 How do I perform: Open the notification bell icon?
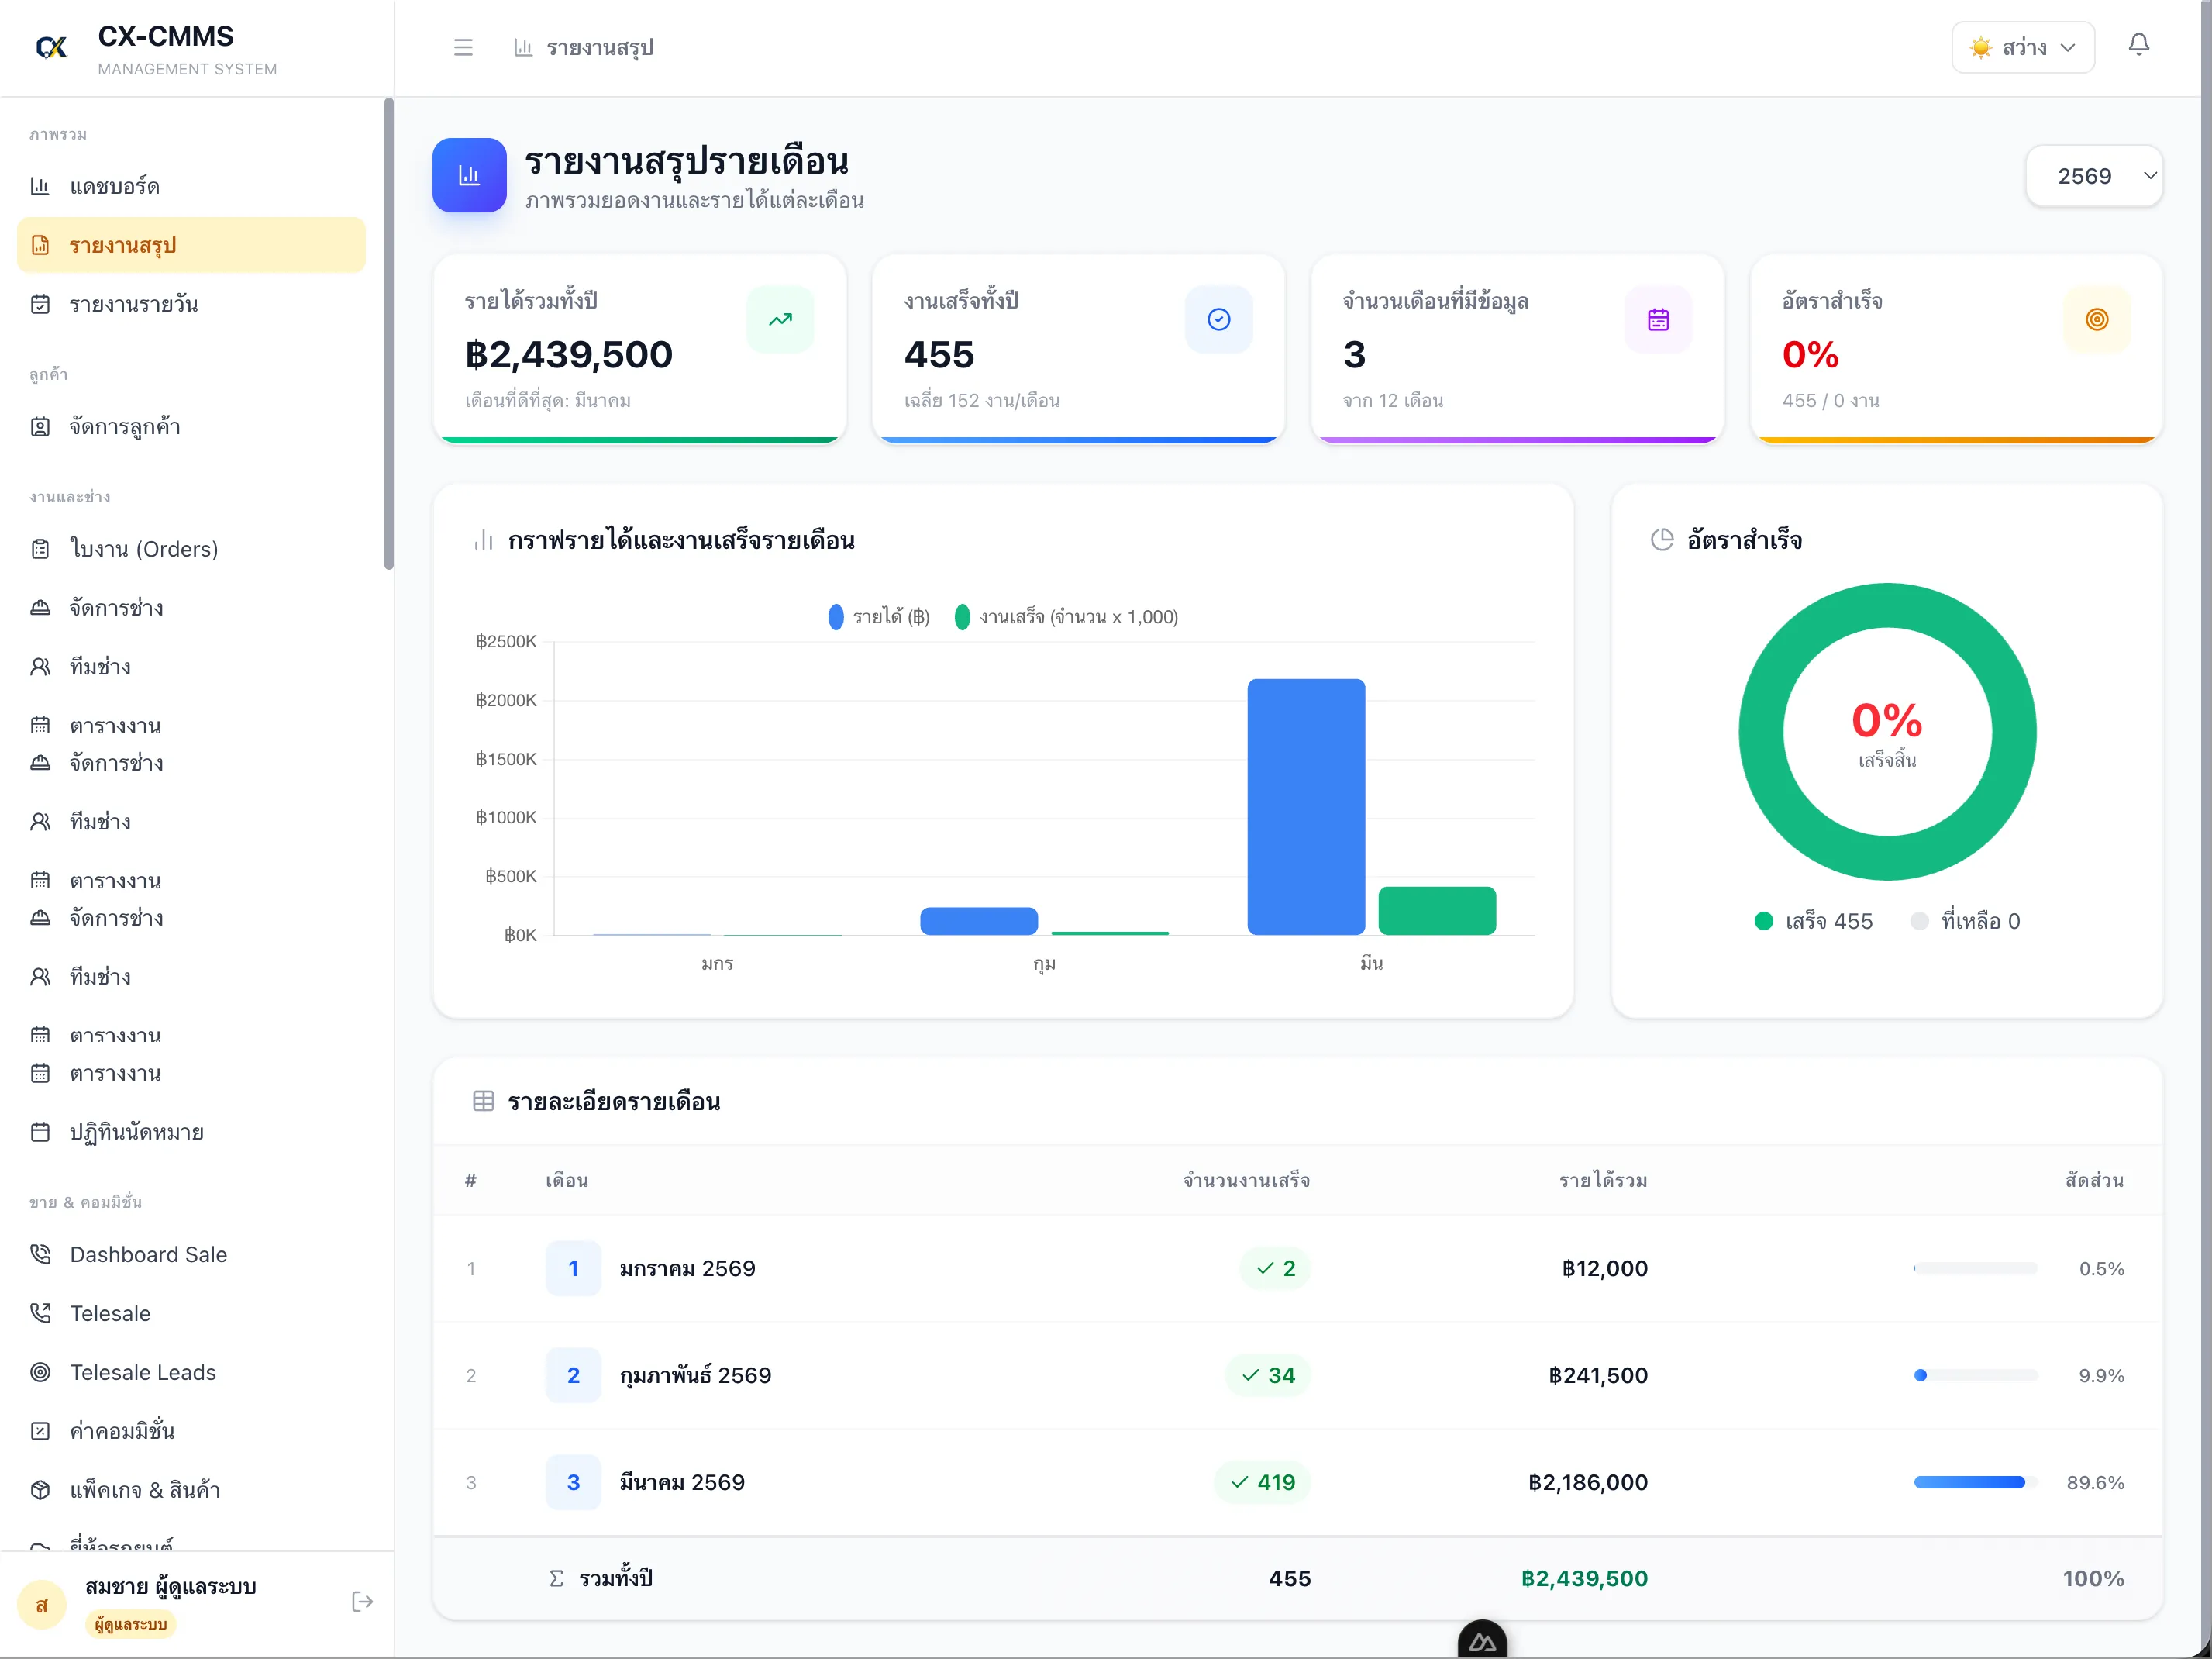tap(2138, 45)
